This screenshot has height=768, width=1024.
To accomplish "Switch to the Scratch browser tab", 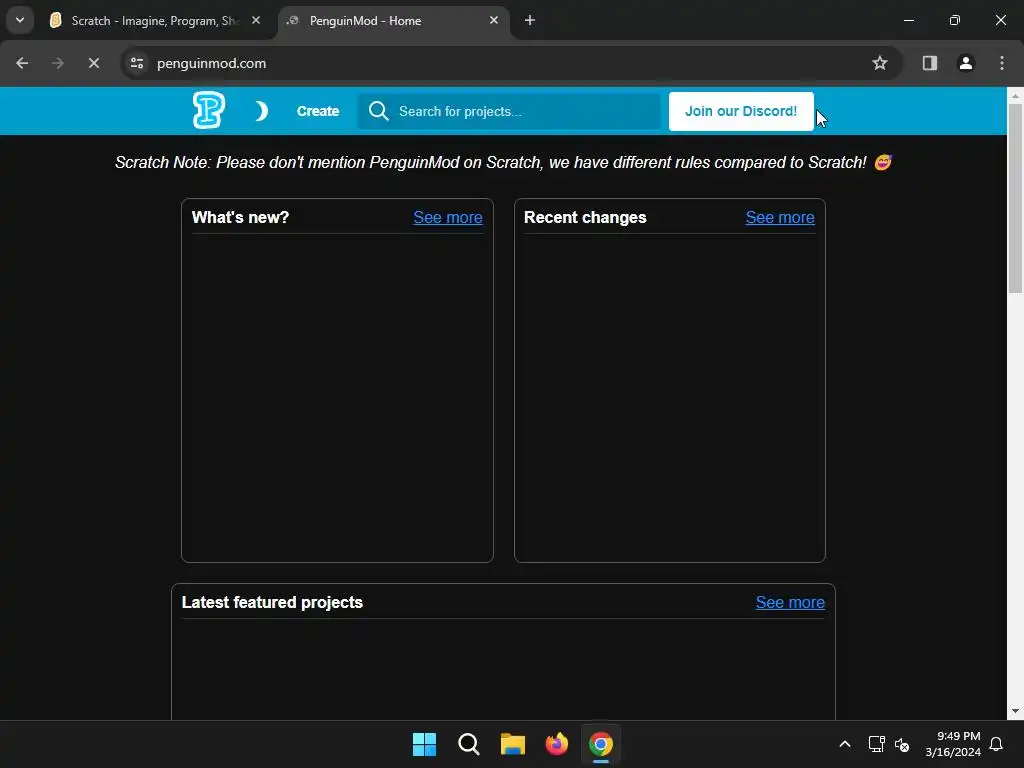I will coord(155,21).
